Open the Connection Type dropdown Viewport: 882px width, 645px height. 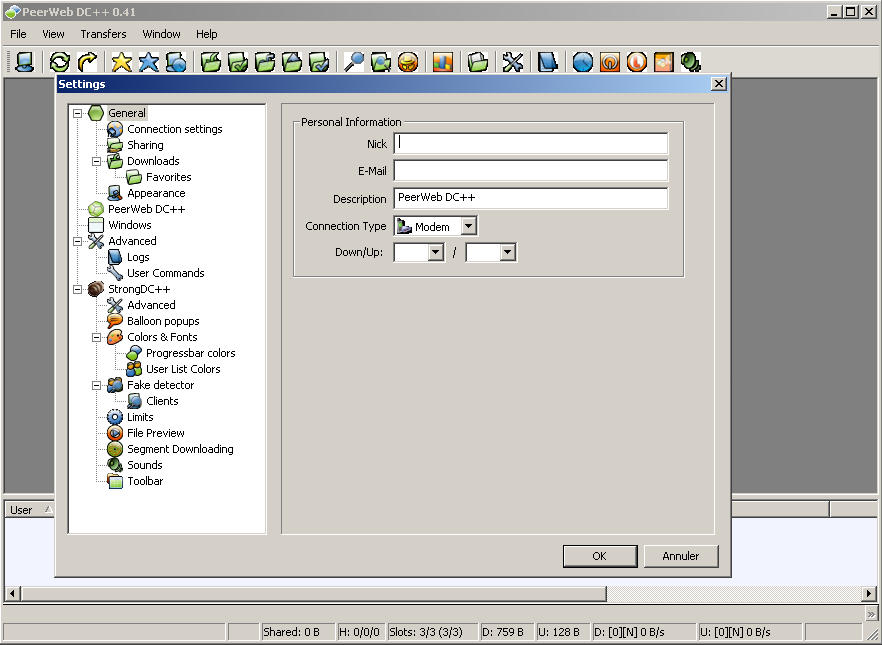click(x=469, y=226)
